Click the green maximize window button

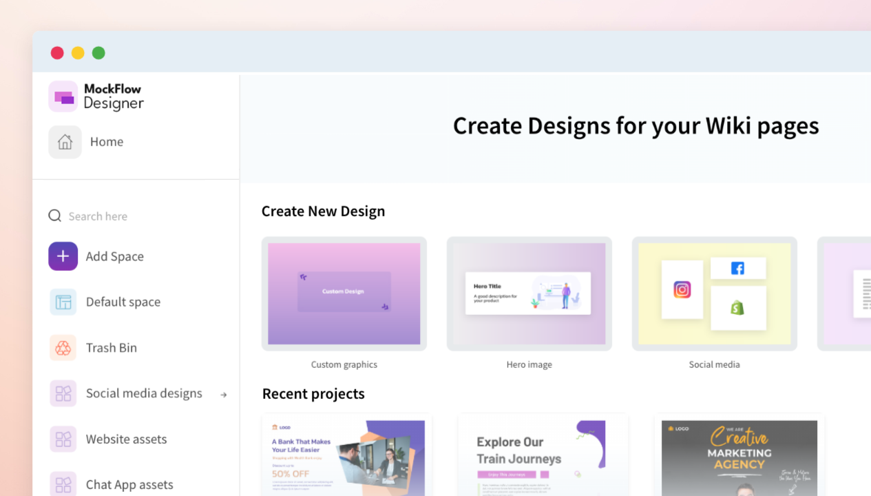coord(98,53)
